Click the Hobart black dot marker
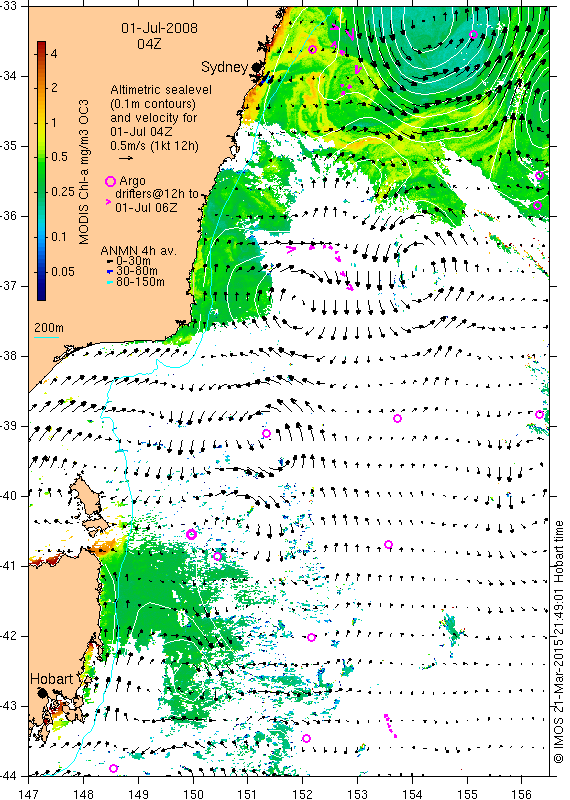The image size is (570, 800). tap(42, 692)
